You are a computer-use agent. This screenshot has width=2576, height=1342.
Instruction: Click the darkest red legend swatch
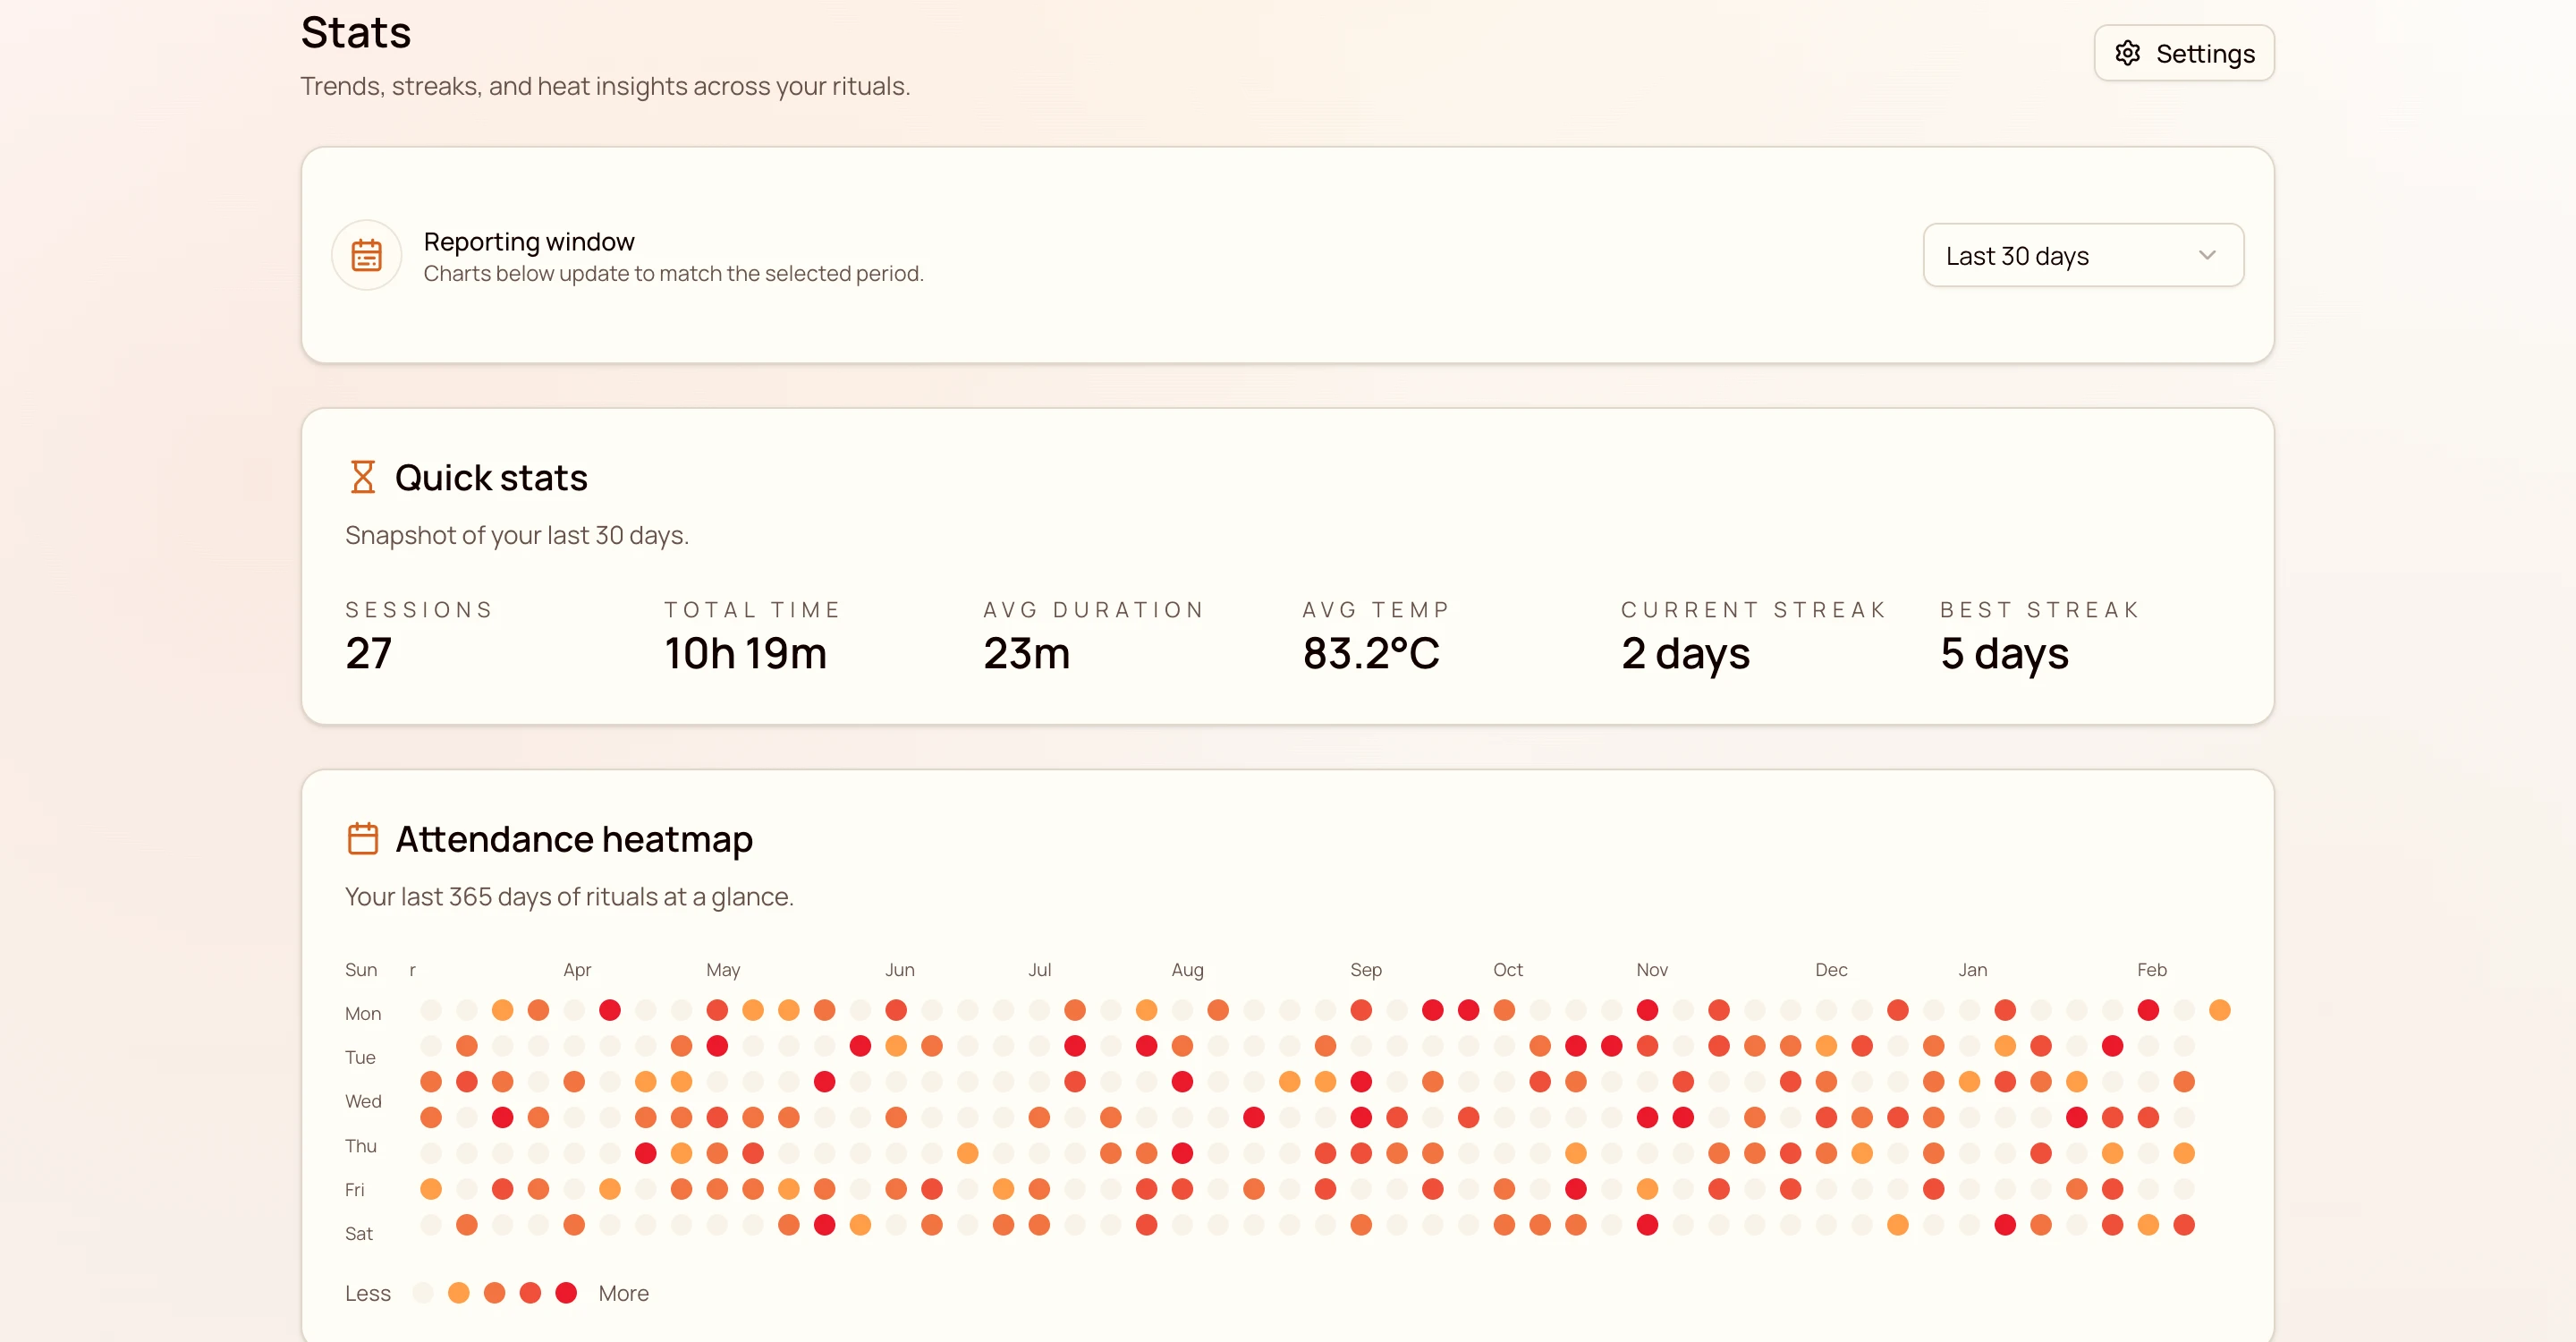coord(566,1293)
